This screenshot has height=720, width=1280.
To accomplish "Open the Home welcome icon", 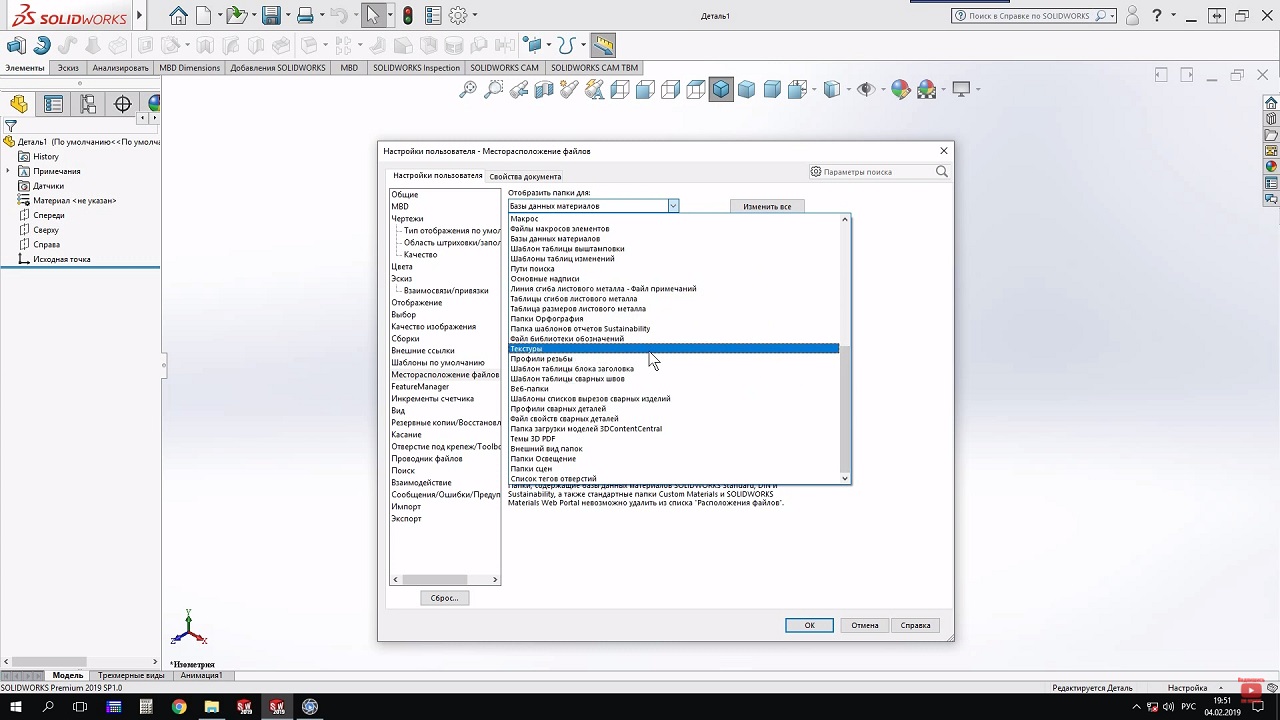I will click(x=178, y=15).
